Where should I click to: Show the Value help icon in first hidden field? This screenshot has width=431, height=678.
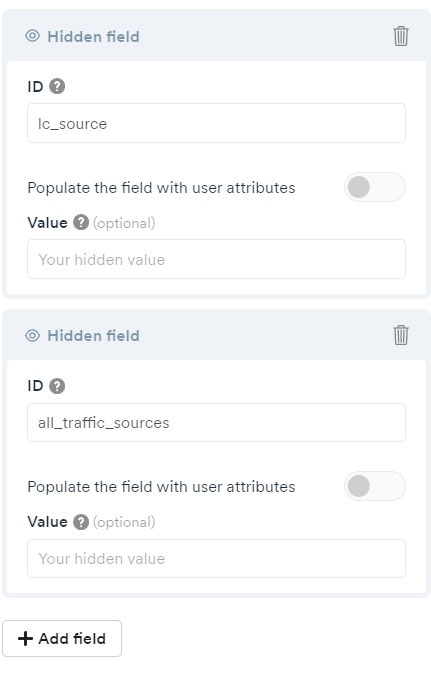tap(81, 223)
